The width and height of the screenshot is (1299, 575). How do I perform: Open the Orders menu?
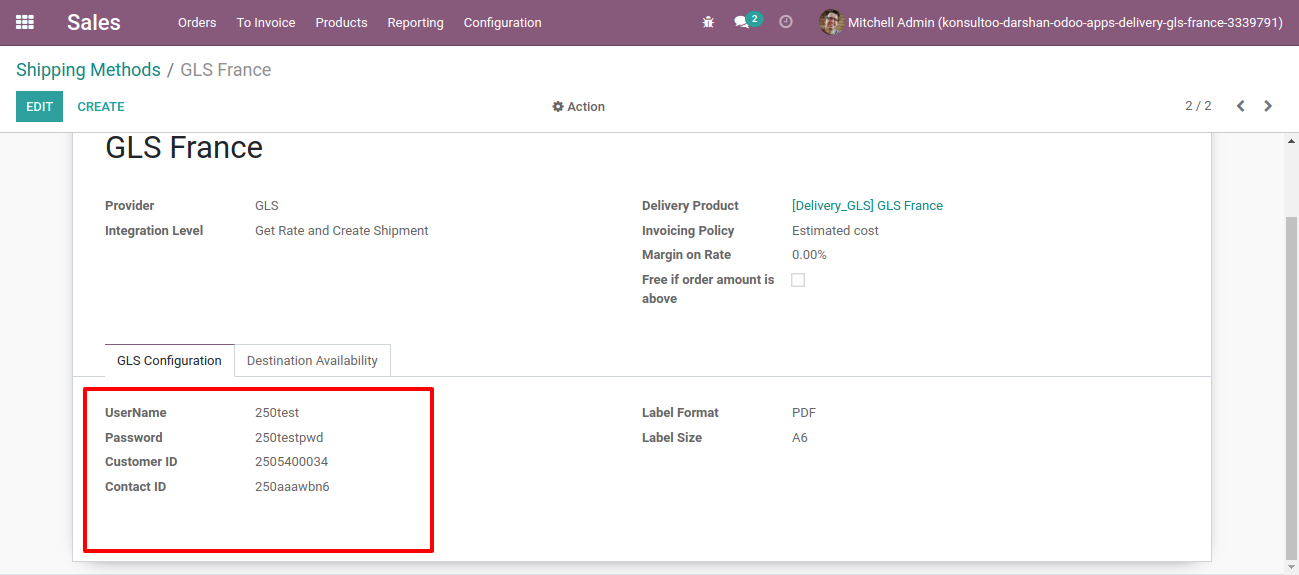click(x=197, y=22)
